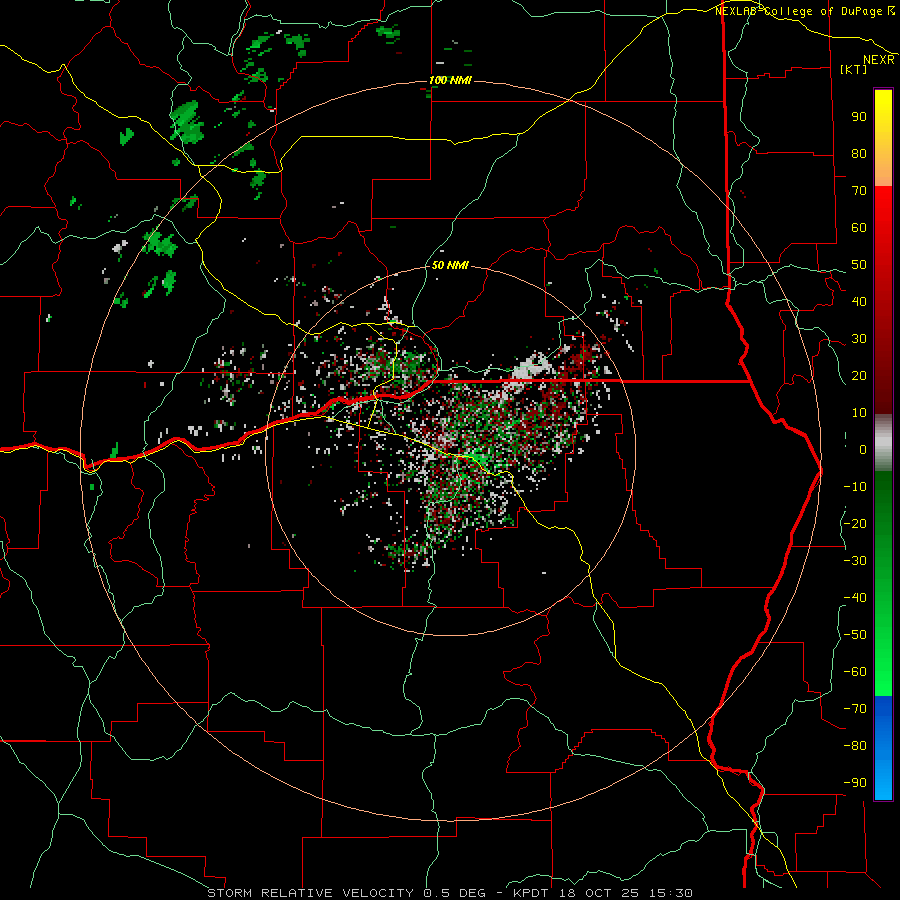
Task: Click the 100 NMI range ring label
Action: coord(450,80)
